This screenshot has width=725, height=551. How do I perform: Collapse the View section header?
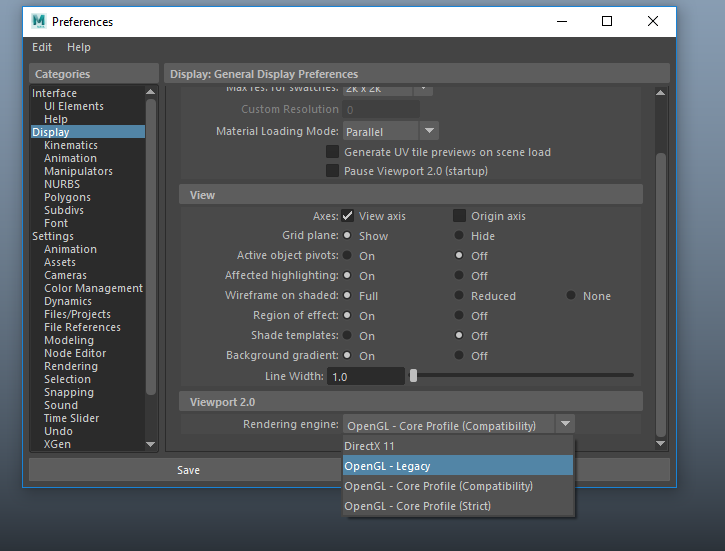coord(411,195)
